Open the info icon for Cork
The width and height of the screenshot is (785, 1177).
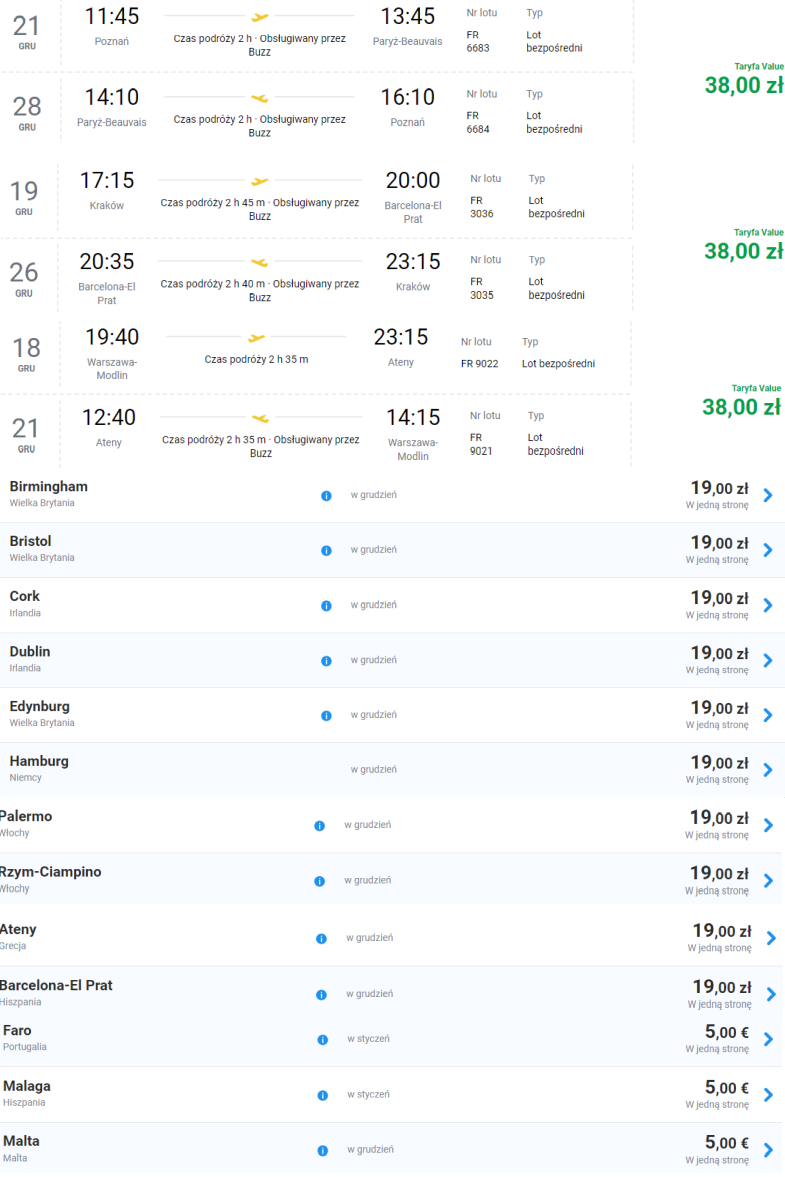pos(326,606)
